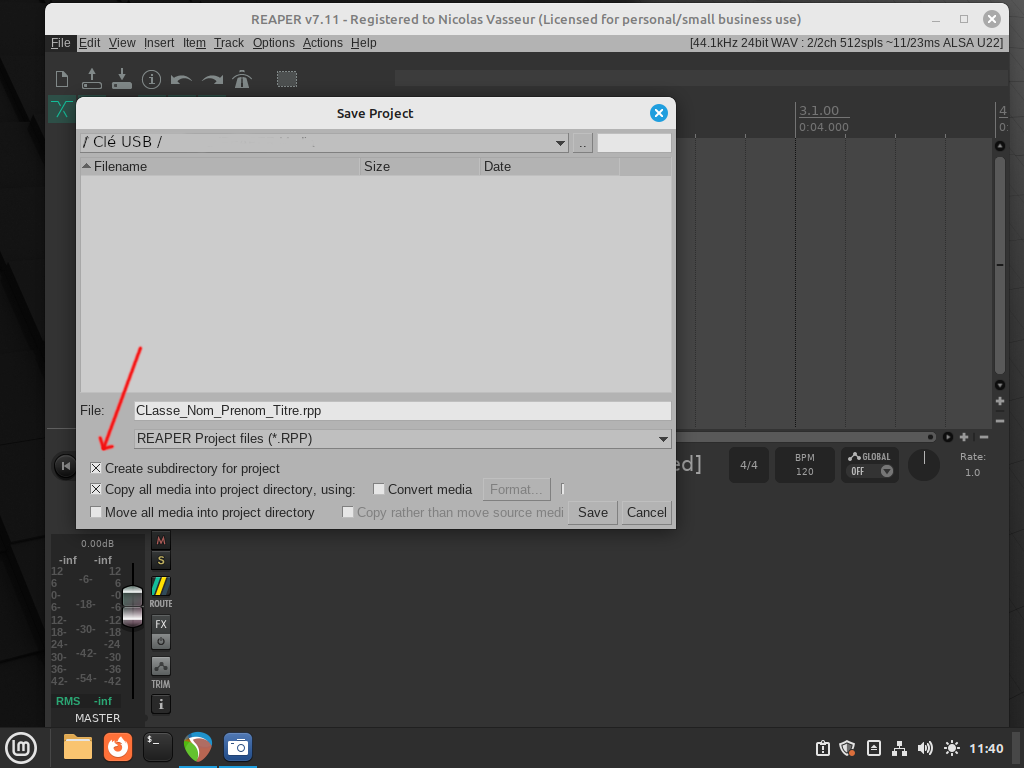Open global automation override dropdown arrow
The height and width of the screenshot is (768, 1024).
coord(886,472)
